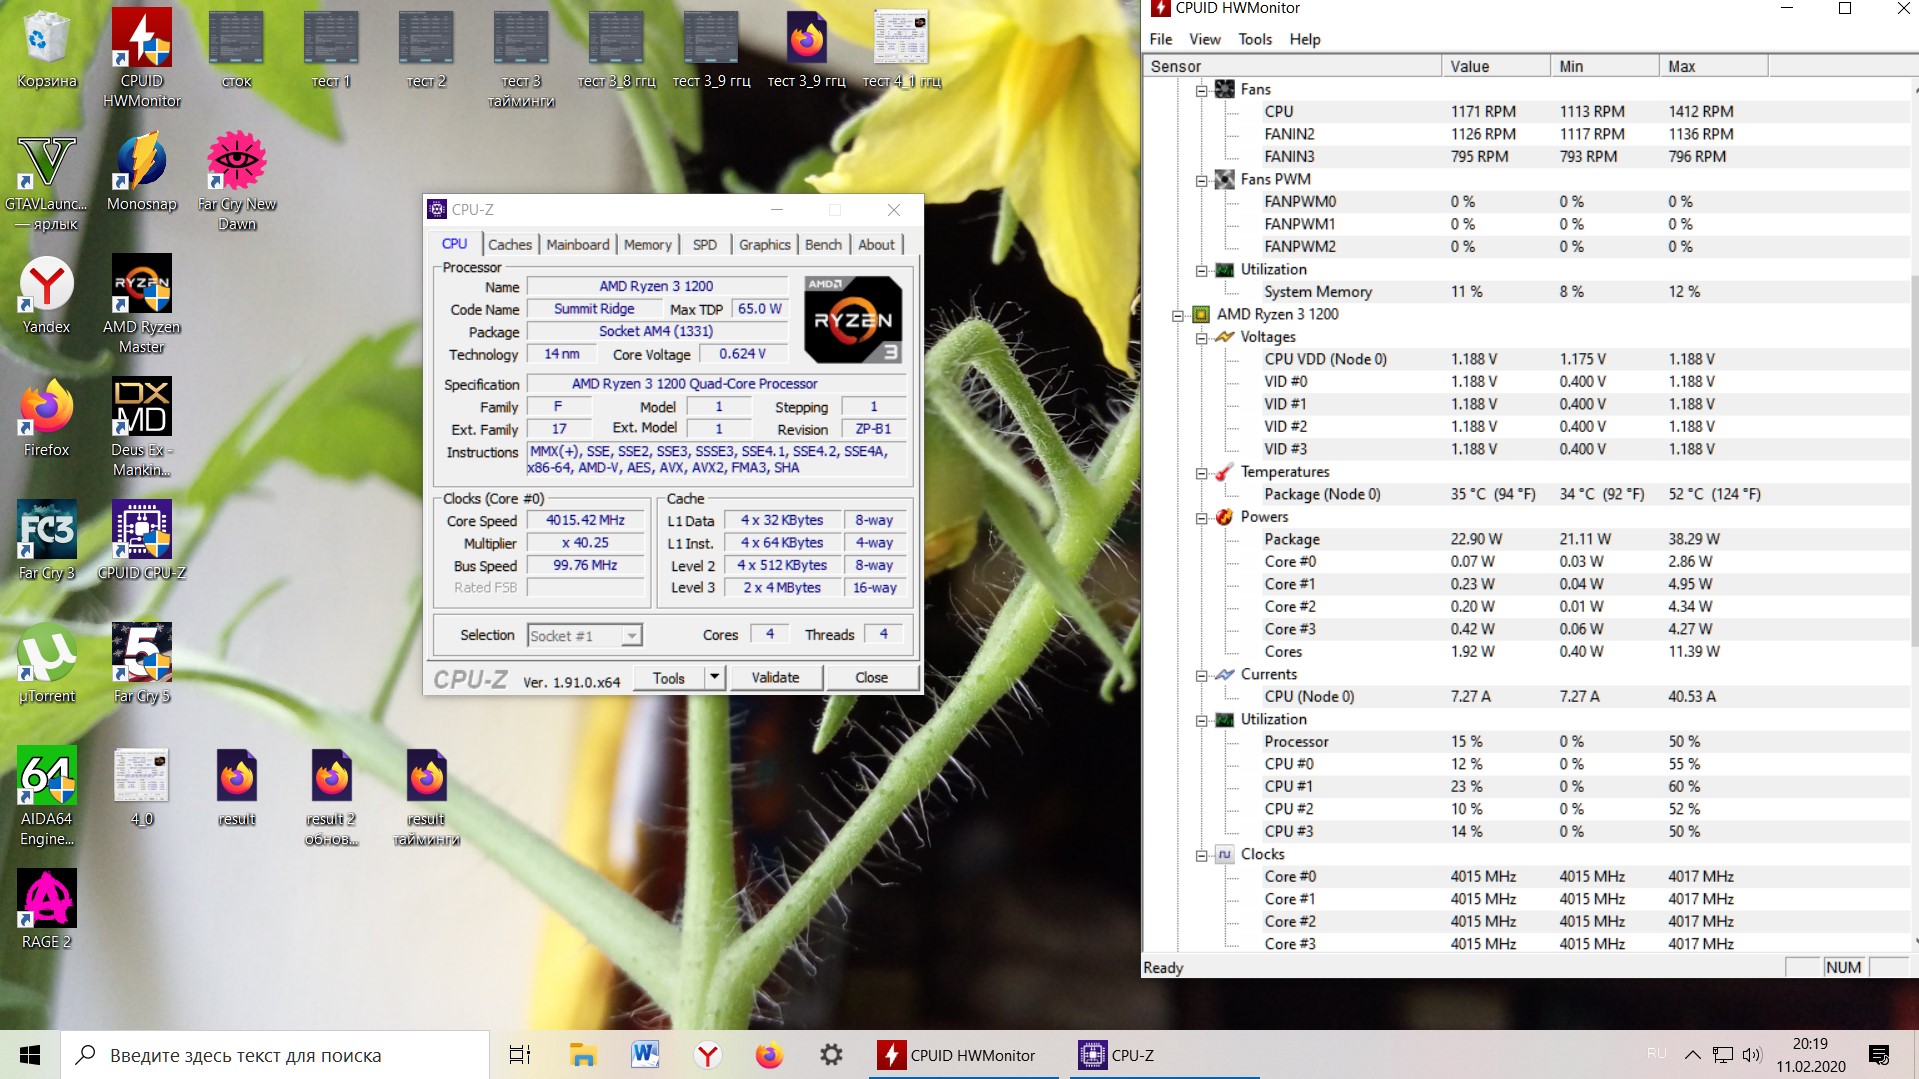Image resolution: width=1919 pixels, height=1079 pixels.
Task: Open Microsoft Word from the taskbar
Action: point(645,1055)
